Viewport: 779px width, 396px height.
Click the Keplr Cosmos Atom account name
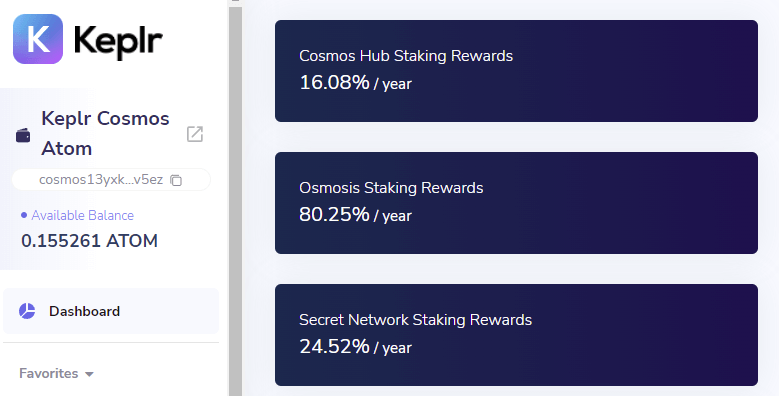click(105, 133)
